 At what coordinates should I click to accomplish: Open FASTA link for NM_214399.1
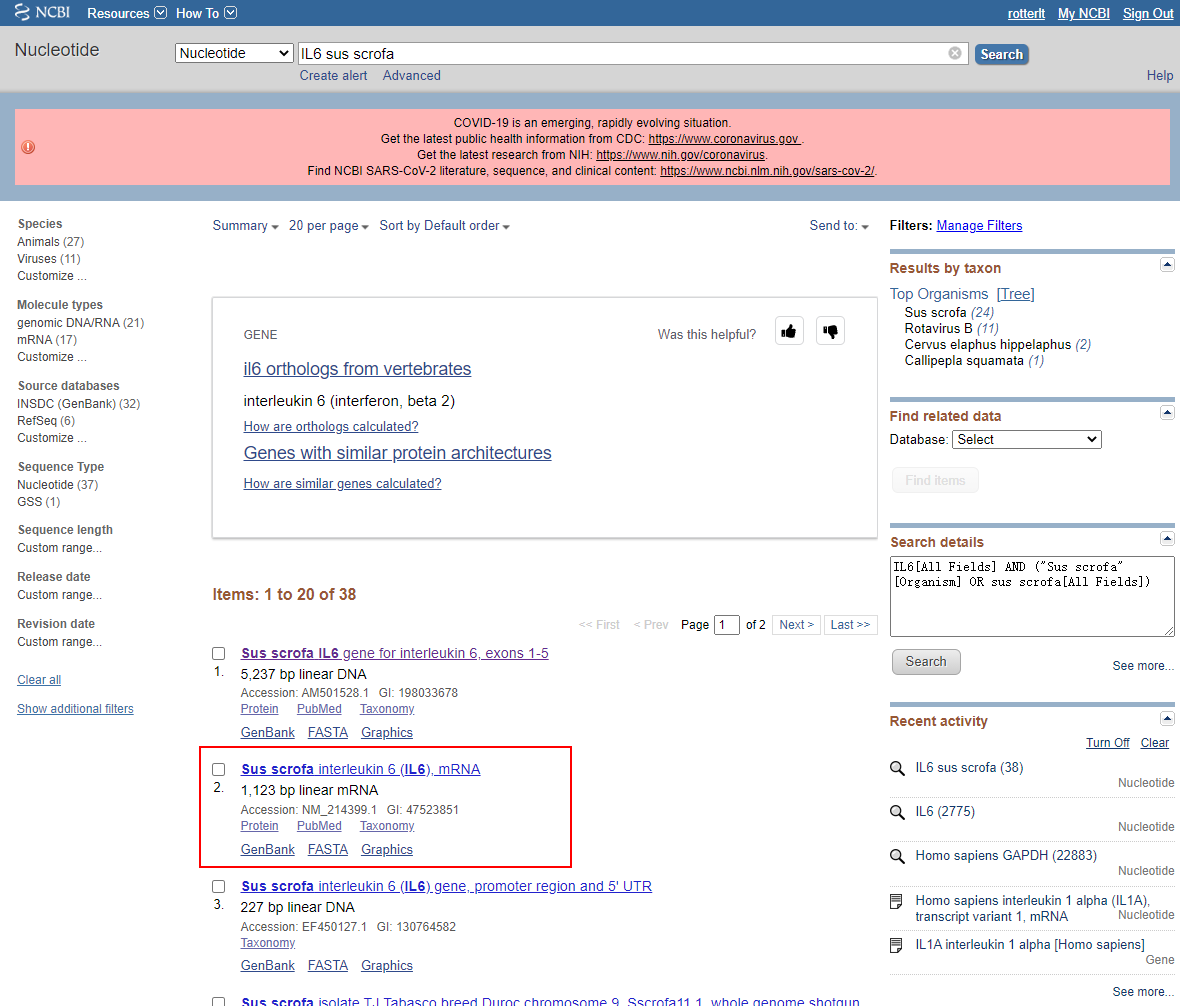click(328, 849)
